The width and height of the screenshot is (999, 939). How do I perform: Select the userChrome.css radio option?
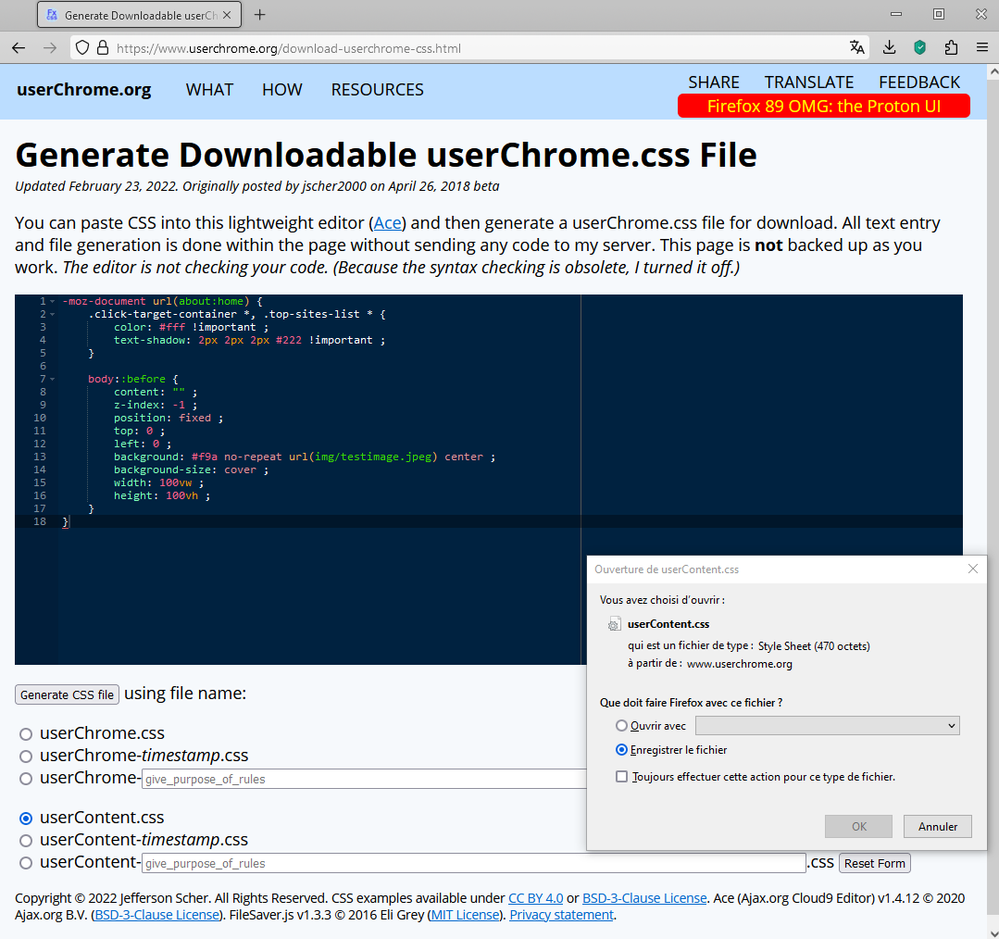[x=26, y=734]
